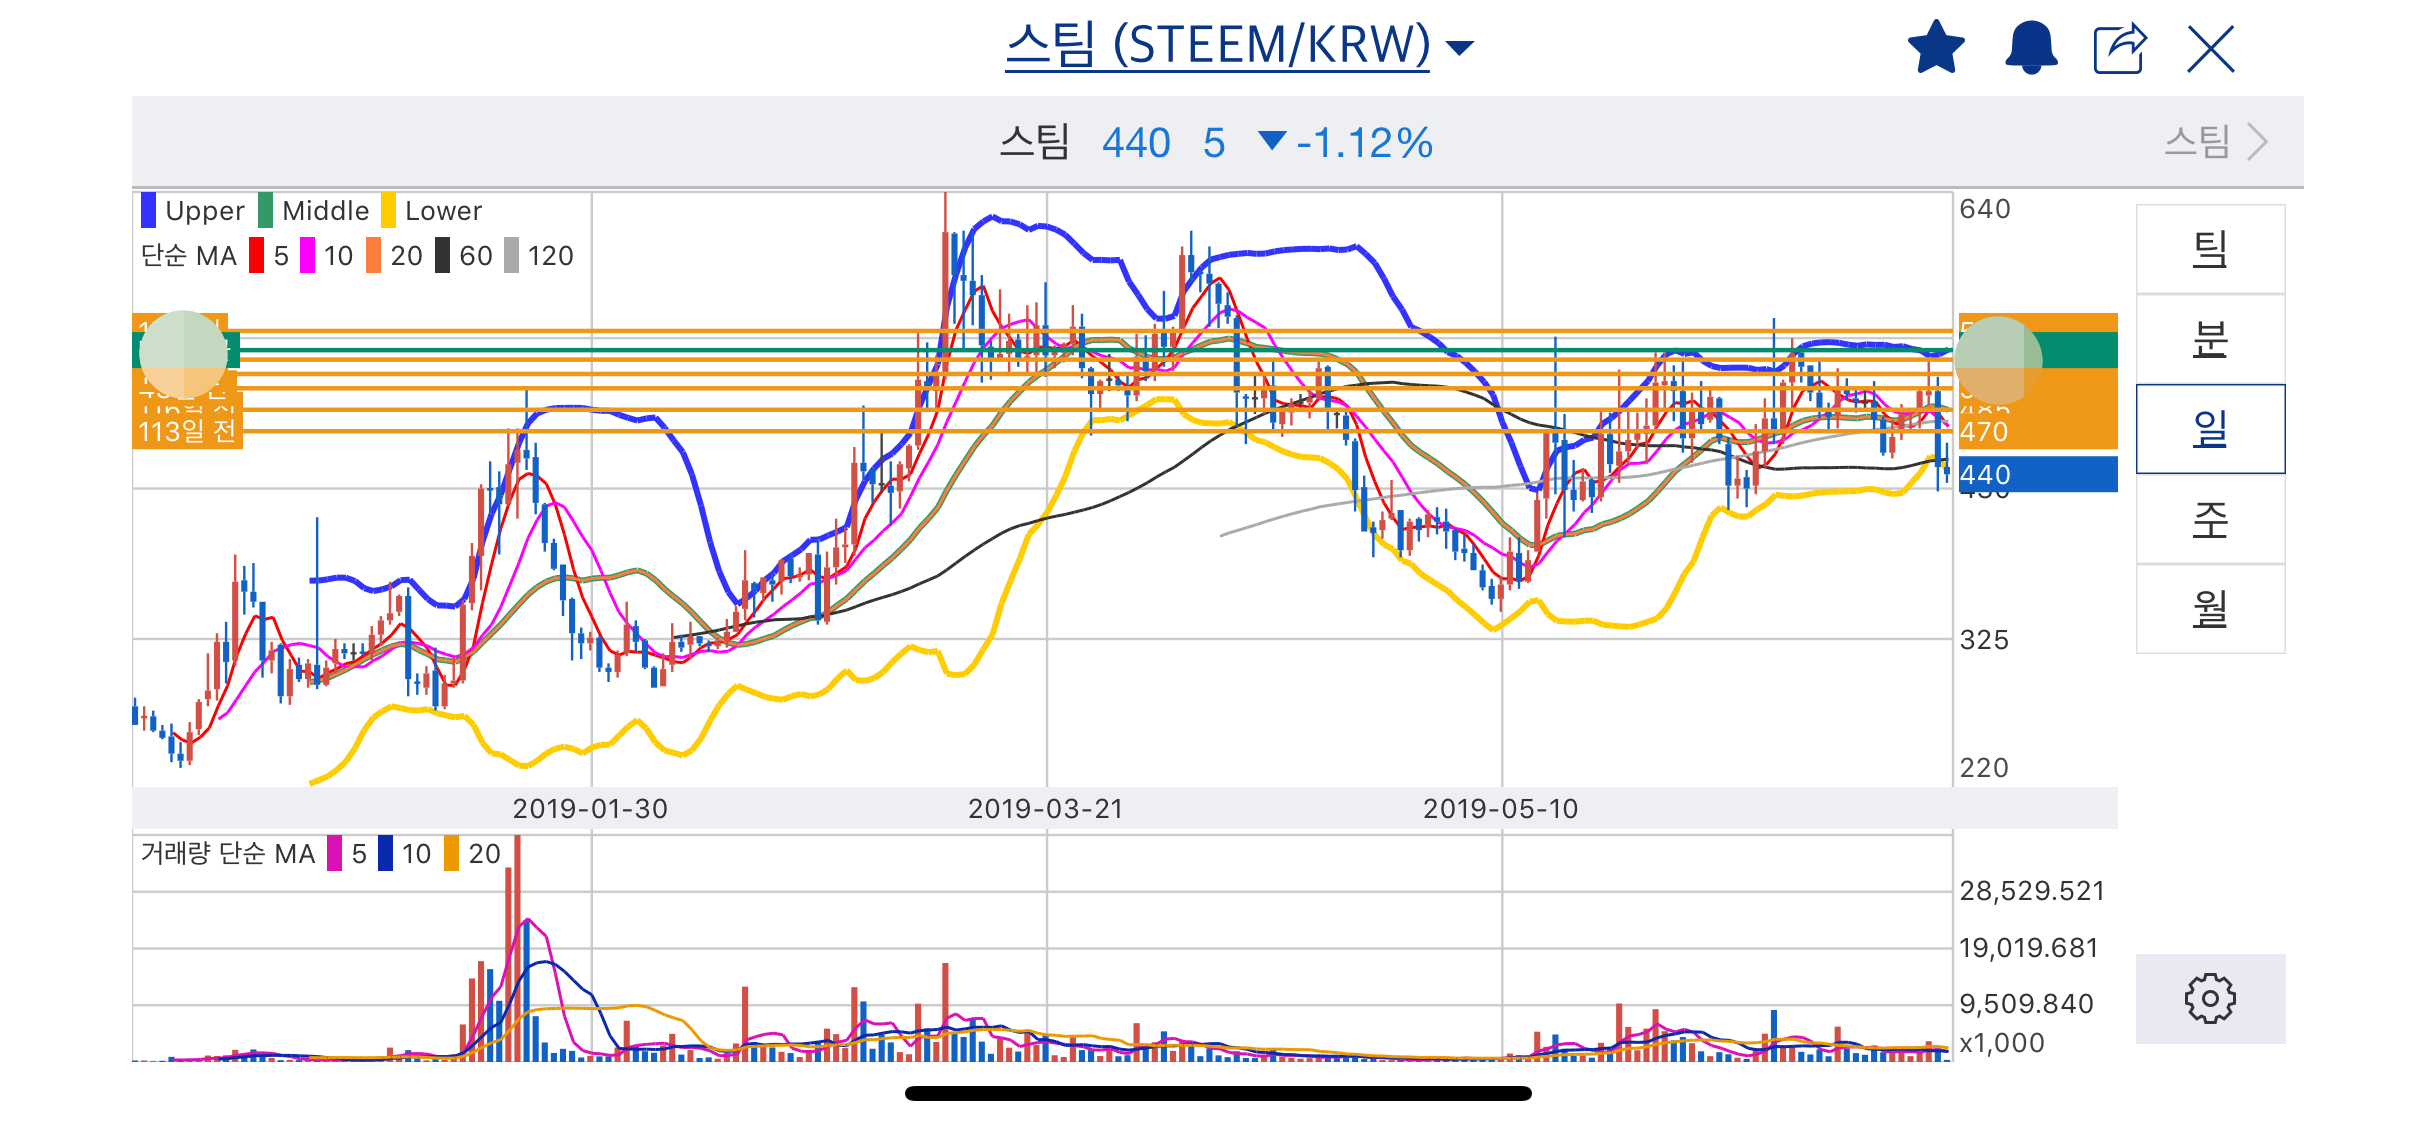The image size is (2436, 1125).
Task: Click the 220 price axis value
Action: tap(1985, 767)
